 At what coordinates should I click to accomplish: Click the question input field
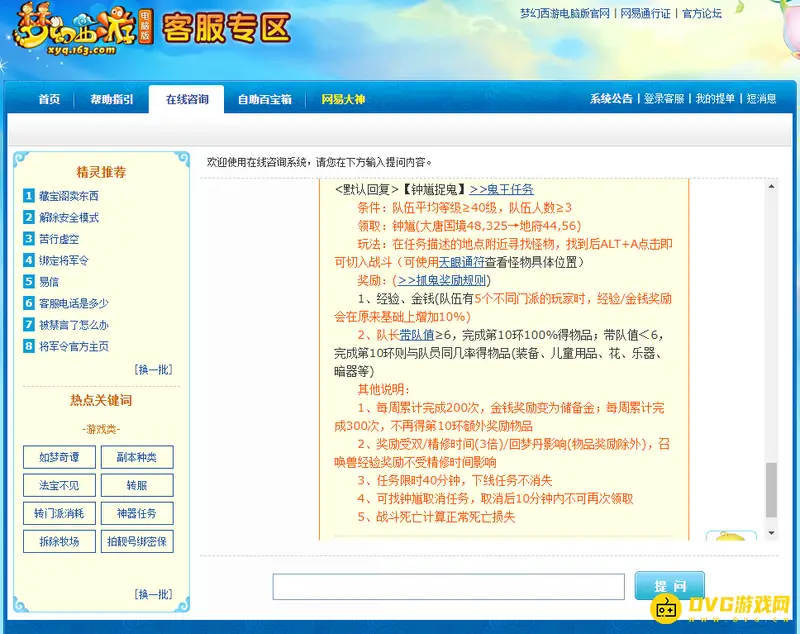coord(448,587)
